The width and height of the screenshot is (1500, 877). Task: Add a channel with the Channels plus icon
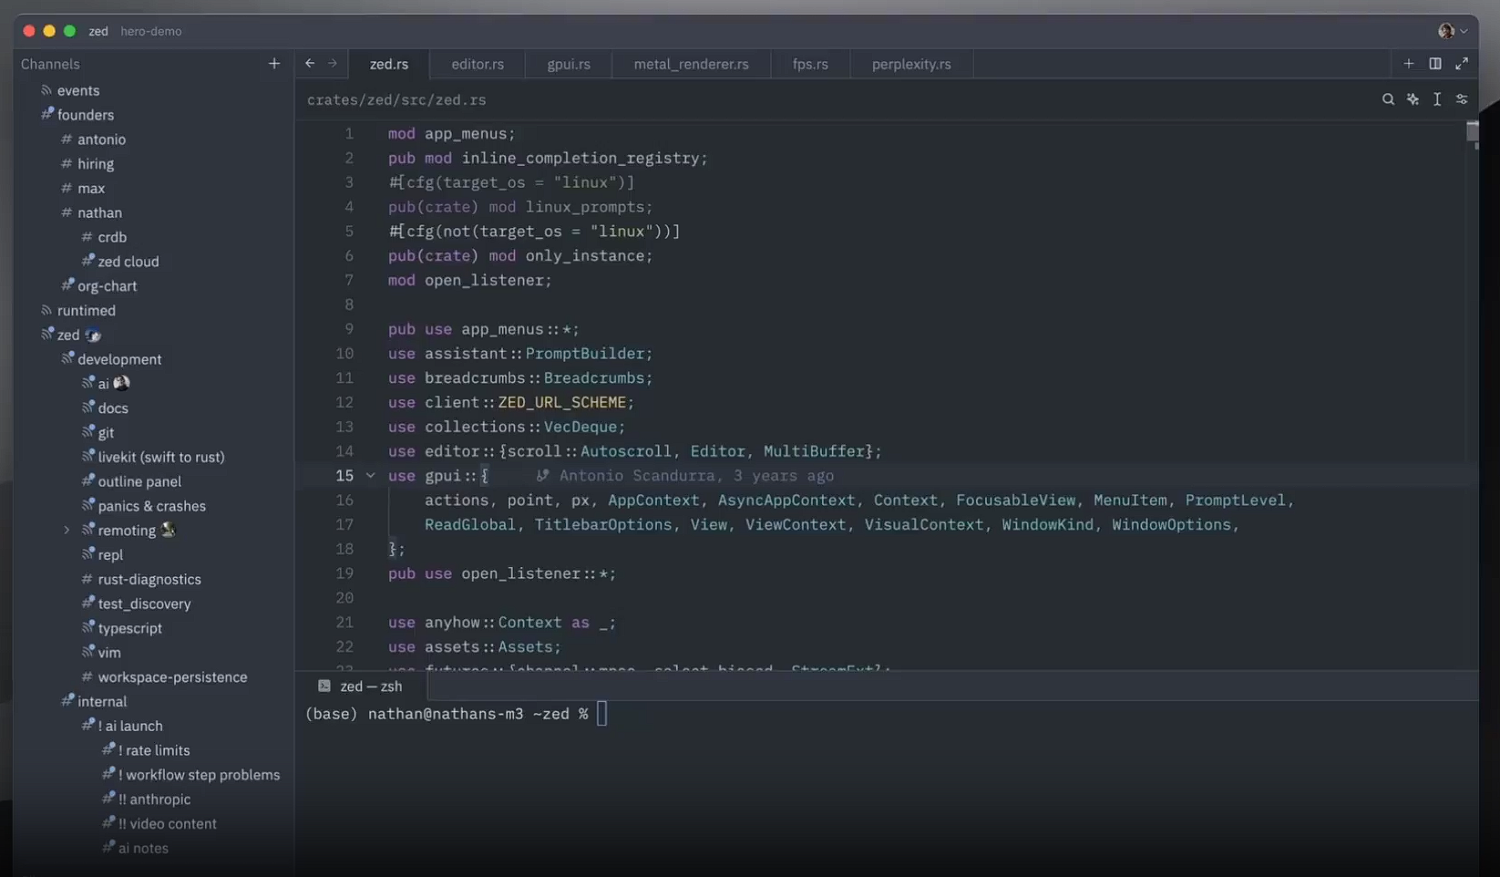point(274,63)
